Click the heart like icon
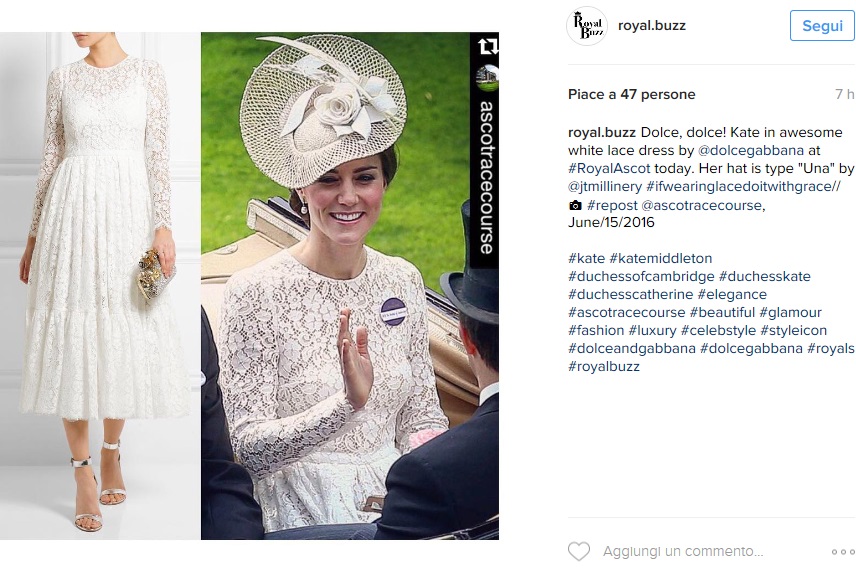 point(579,551)
